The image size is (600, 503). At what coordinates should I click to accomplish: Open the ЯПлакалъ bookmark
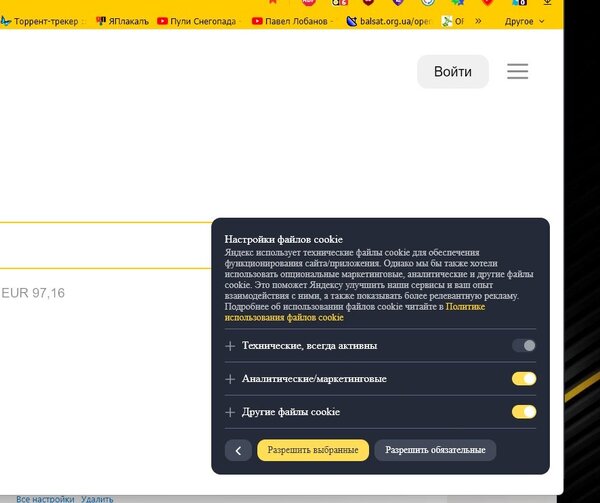[x=122, y=21]
